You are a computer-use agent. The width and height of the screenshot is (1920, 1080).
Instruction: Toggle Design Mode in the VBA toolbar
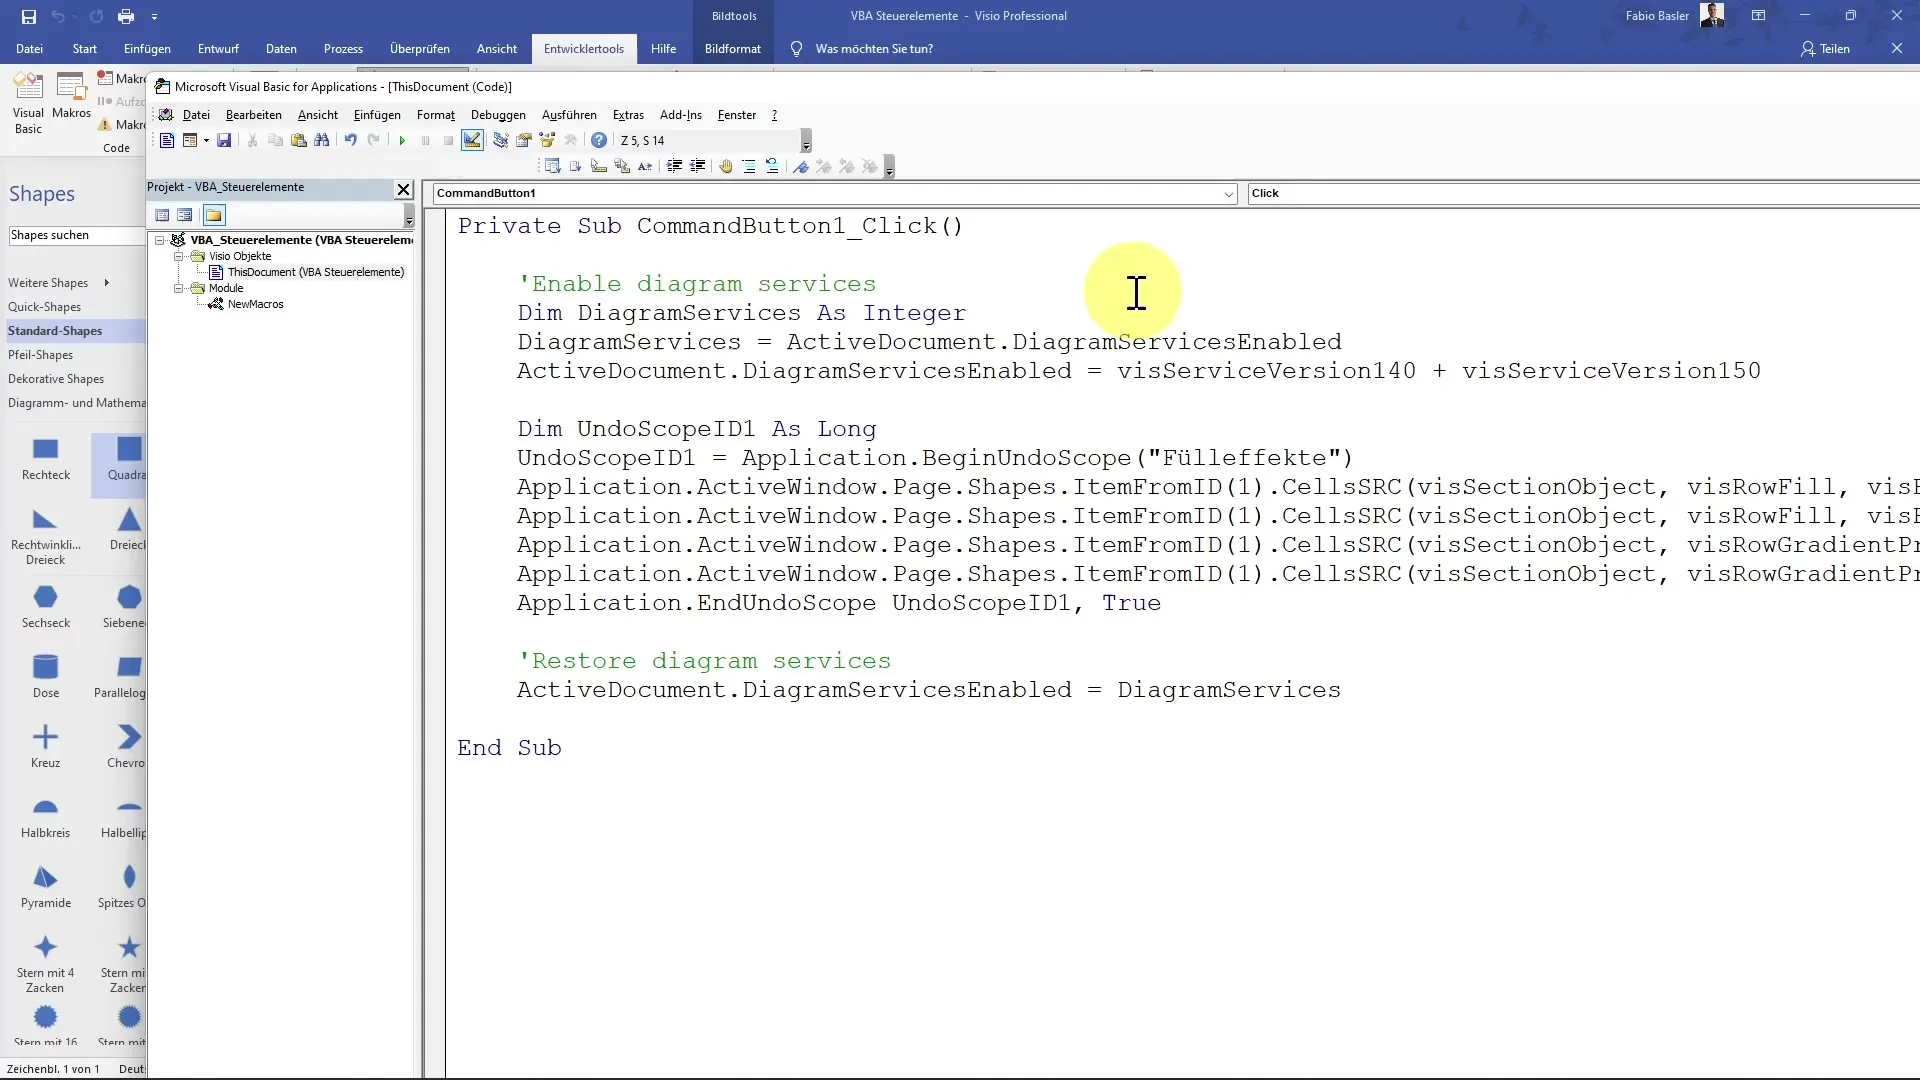click(473, 140)
